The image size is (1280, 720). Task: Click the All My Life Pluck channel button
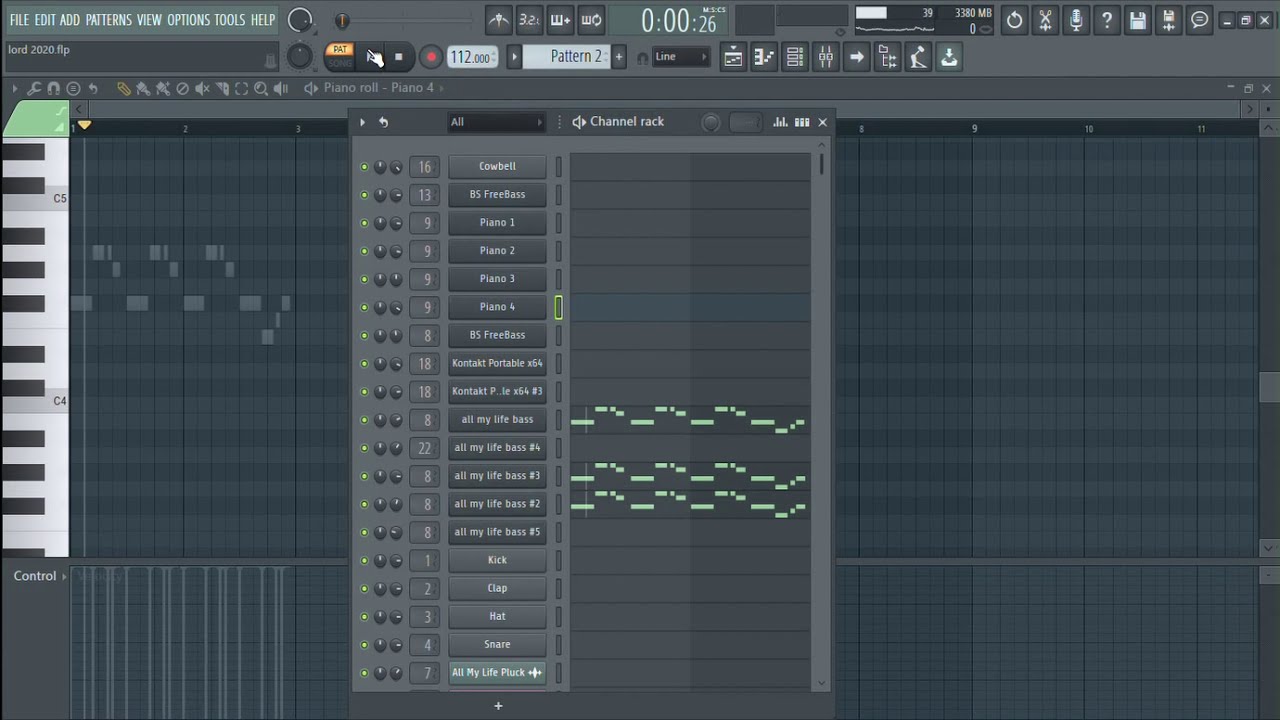pyautogui.click(x=497, y=673)
